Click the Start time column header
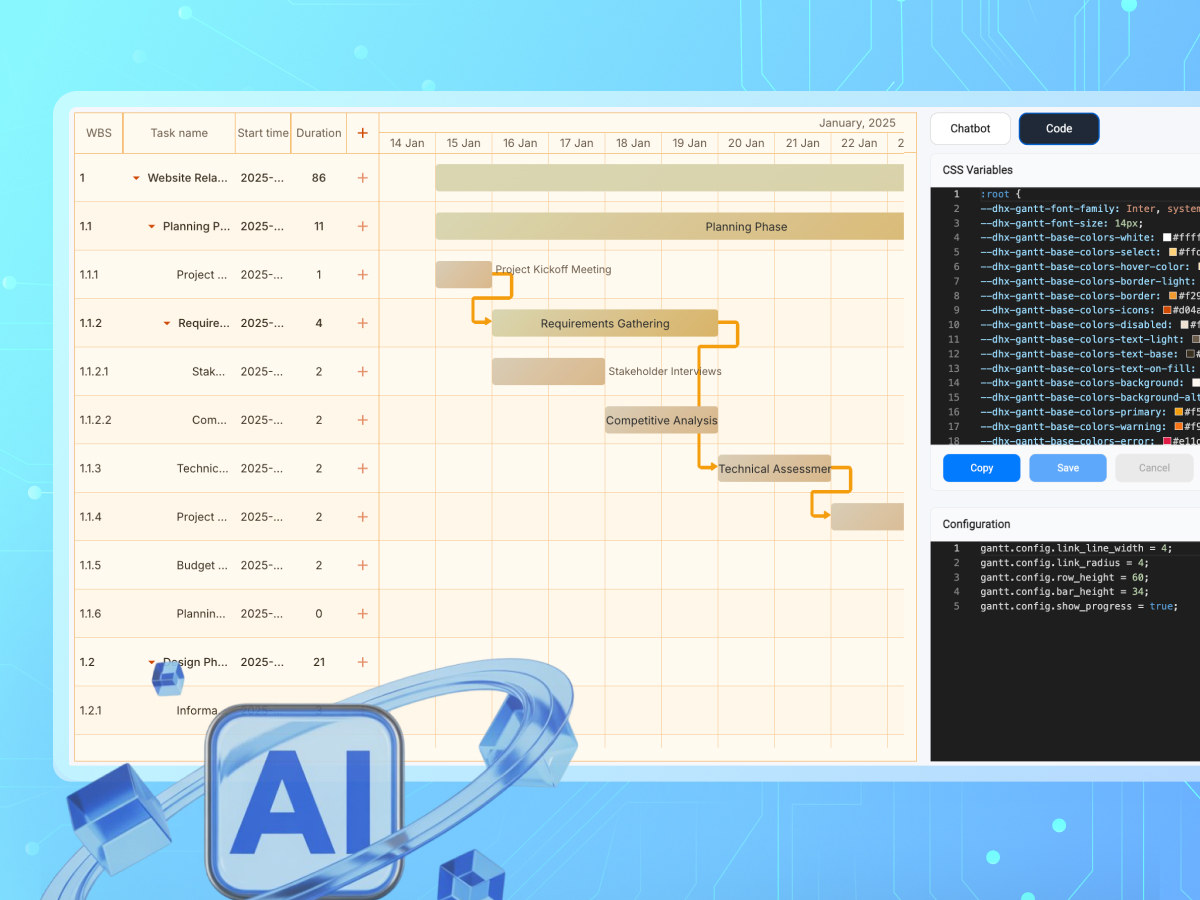 pos(263,133)
